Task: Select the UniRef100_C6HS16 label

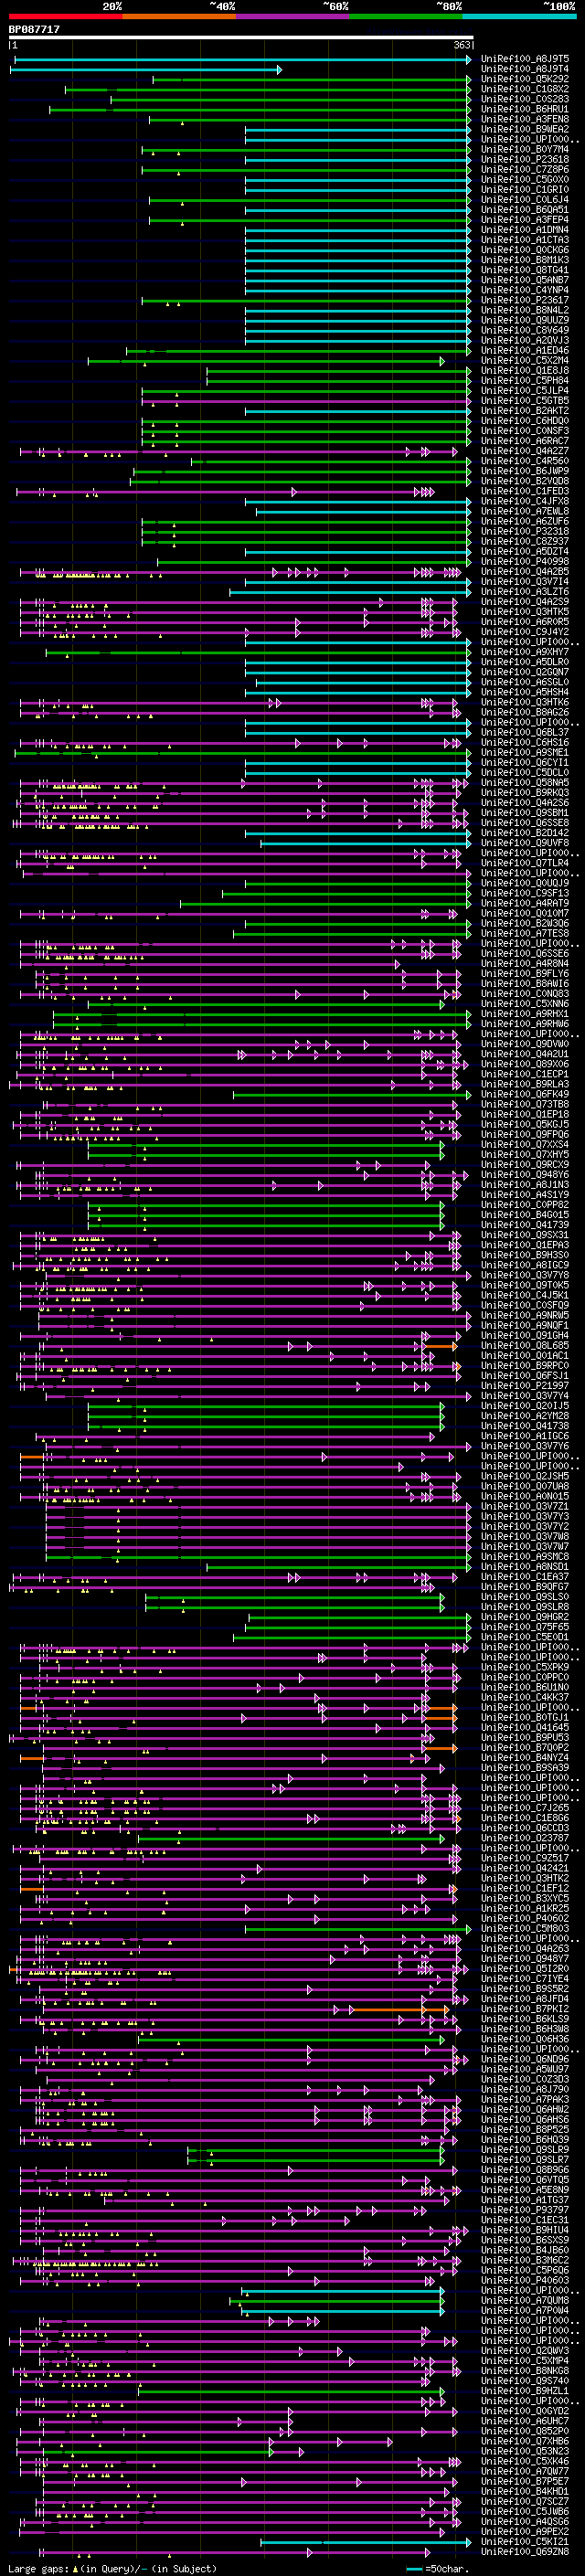Action: pyautogui.click(x=525, y=743)
